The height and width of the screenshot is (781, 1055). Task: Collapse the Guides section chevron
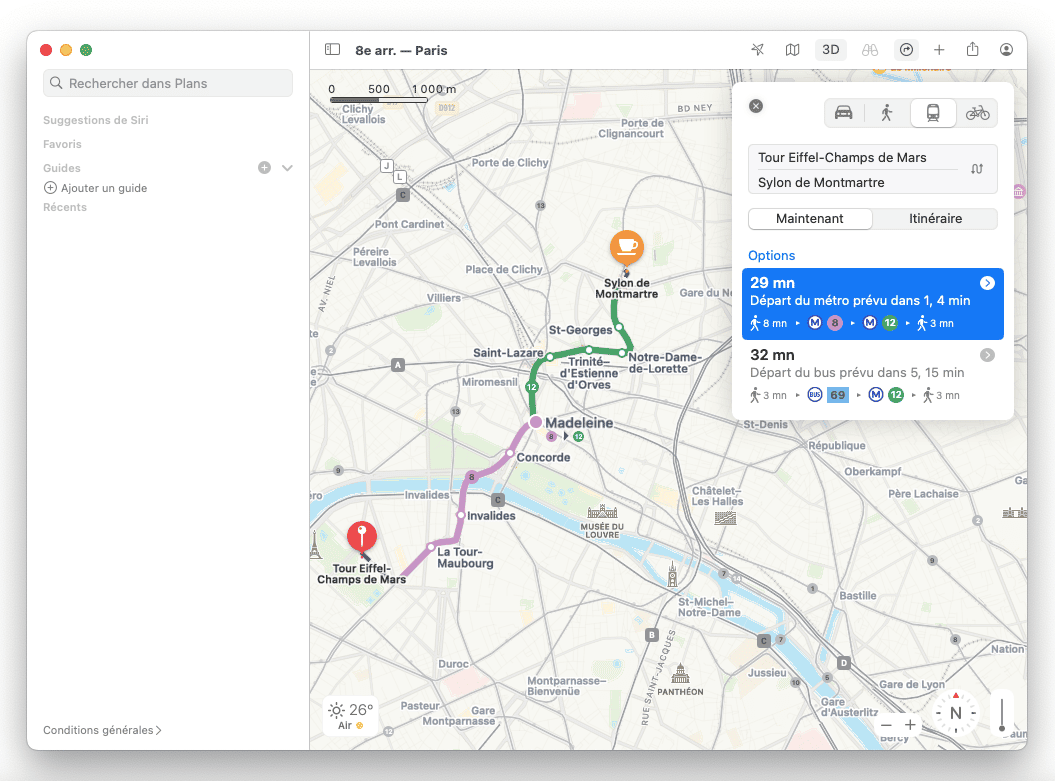pyautogui.click(x=287, y=168)
